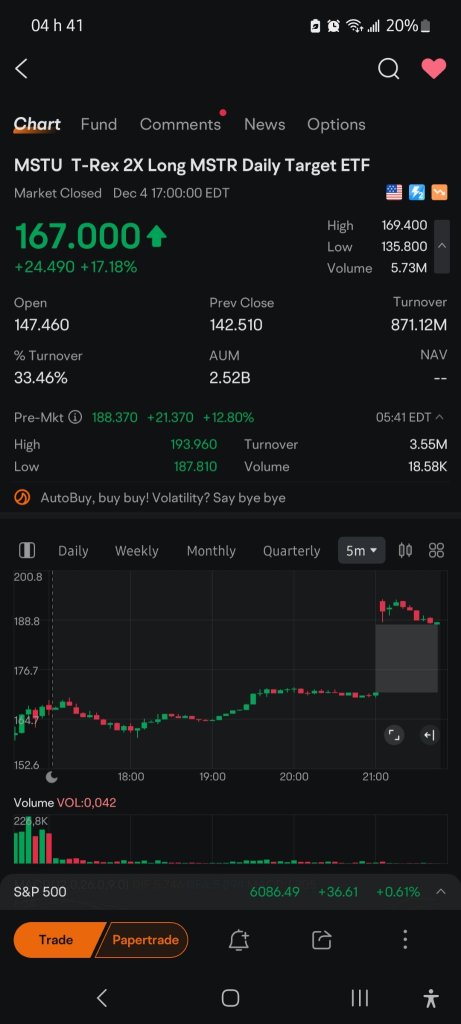Screen dimensions: 461x1024
Task: Expand chart to fullscreen view
Action: click(x=394, y=735)
